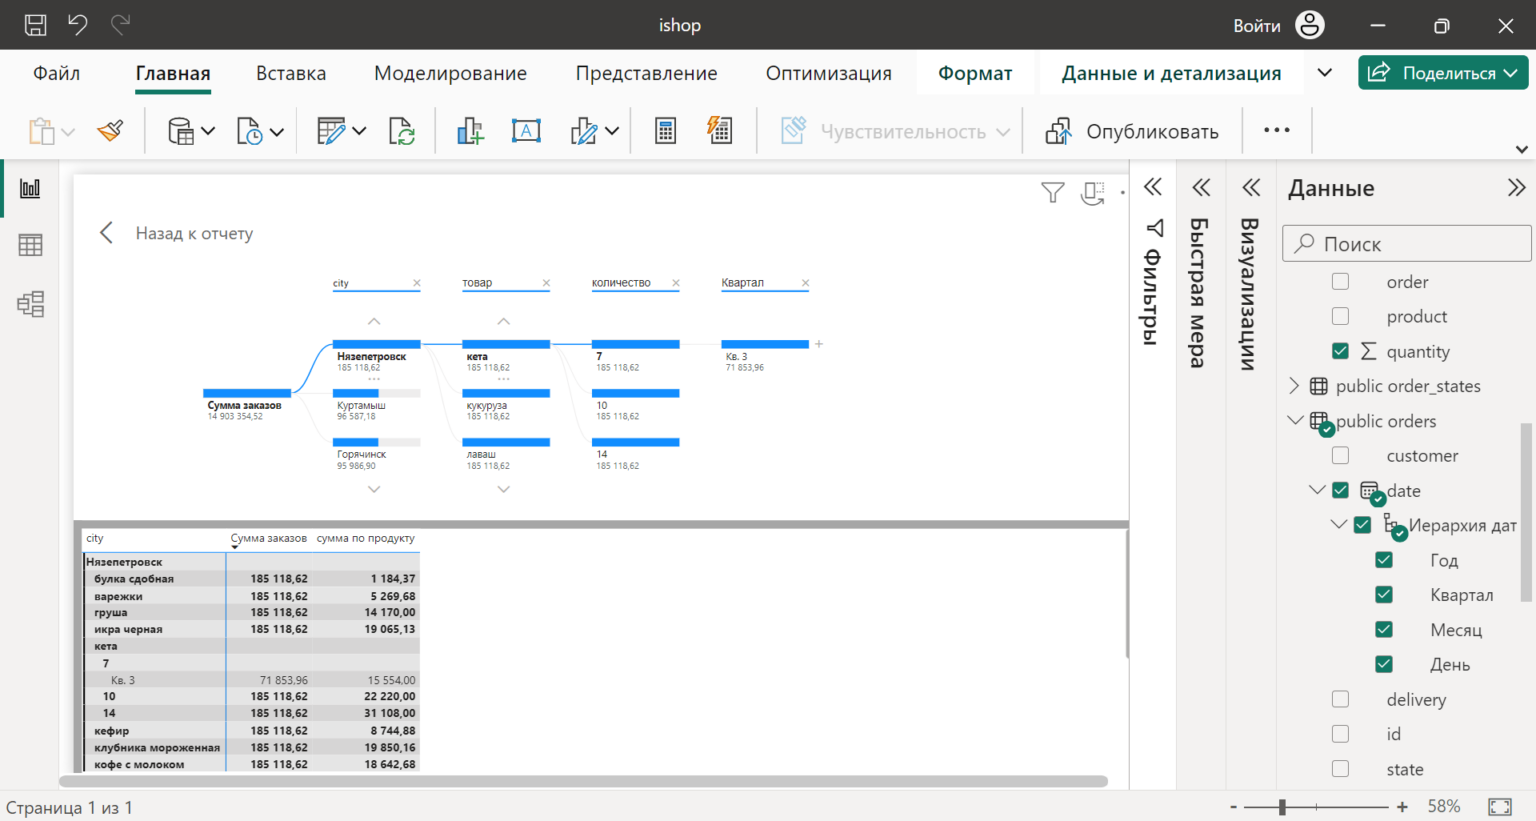1536x821 pixels.
Task: Switch to Model view in the left sidebar
Action: coord(30,304)
